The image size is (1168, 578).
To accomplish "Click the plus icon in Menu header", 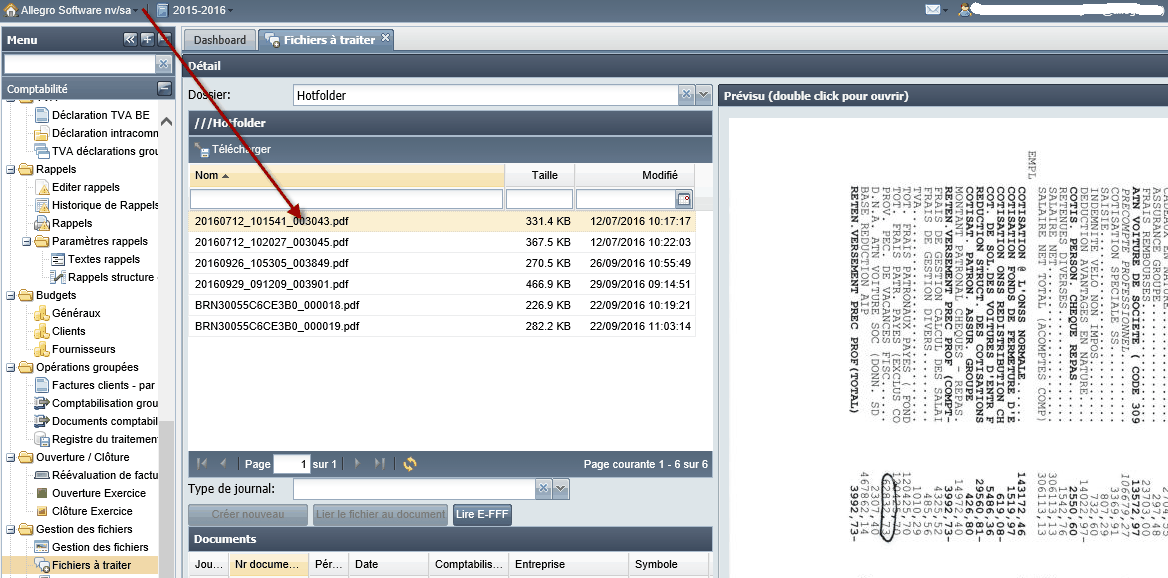I will coord(147,39).
